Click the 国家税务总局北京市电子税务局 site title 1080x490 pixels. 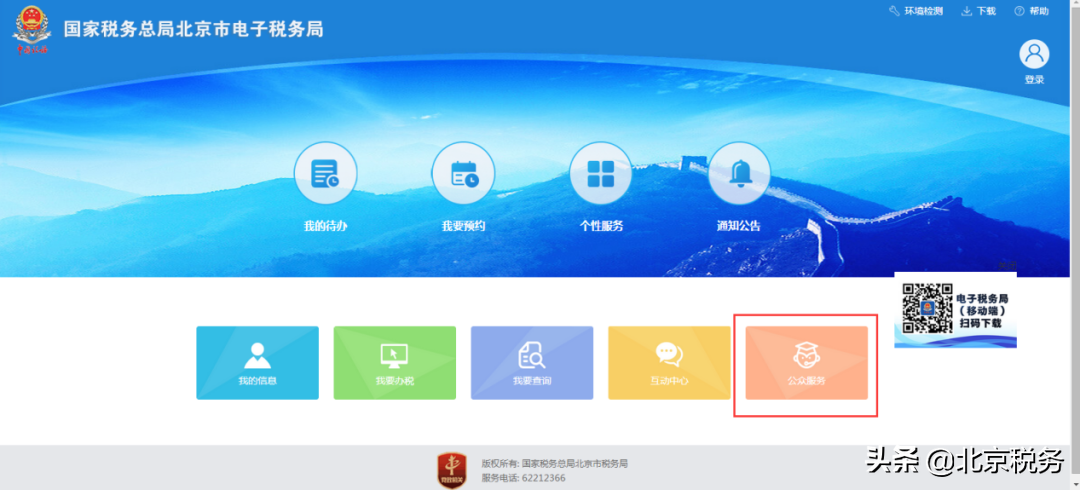tap(194, 30)
